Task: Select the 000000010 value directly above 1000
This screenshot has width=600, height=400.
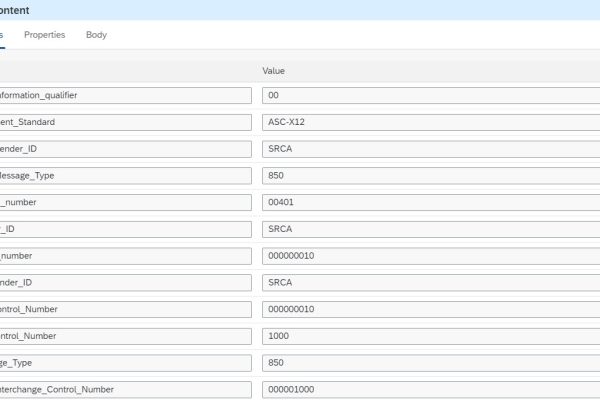Action: (430, 309)
